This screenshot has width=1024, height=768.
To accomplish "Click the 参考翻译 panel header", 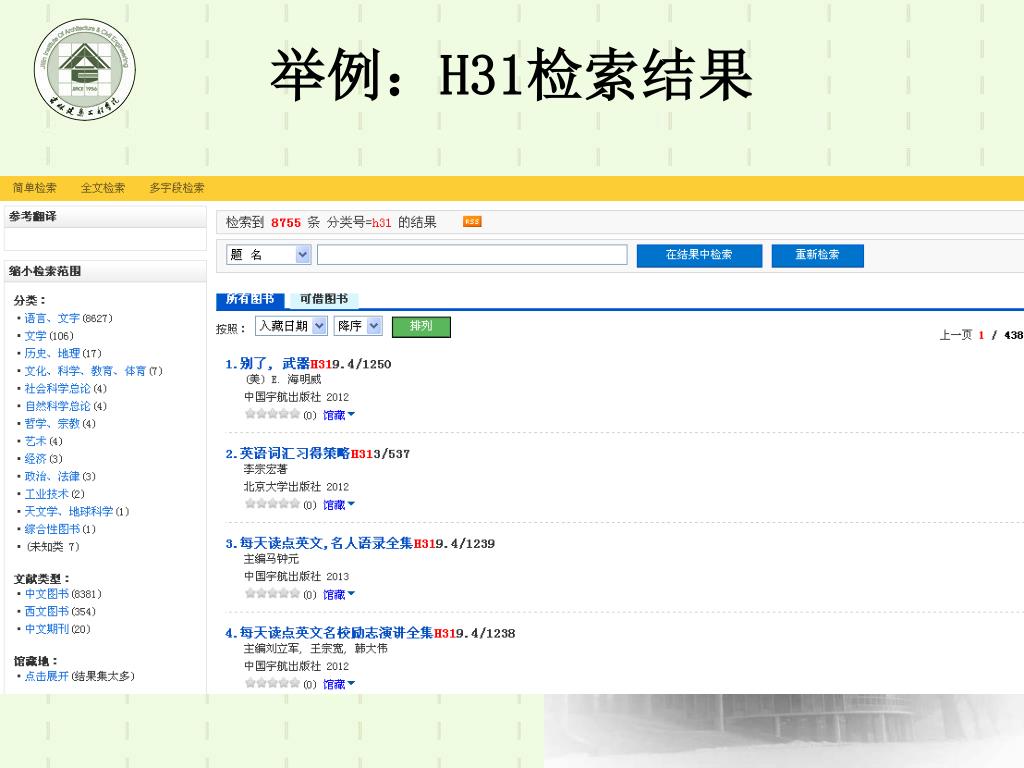I will click(105, 217).
